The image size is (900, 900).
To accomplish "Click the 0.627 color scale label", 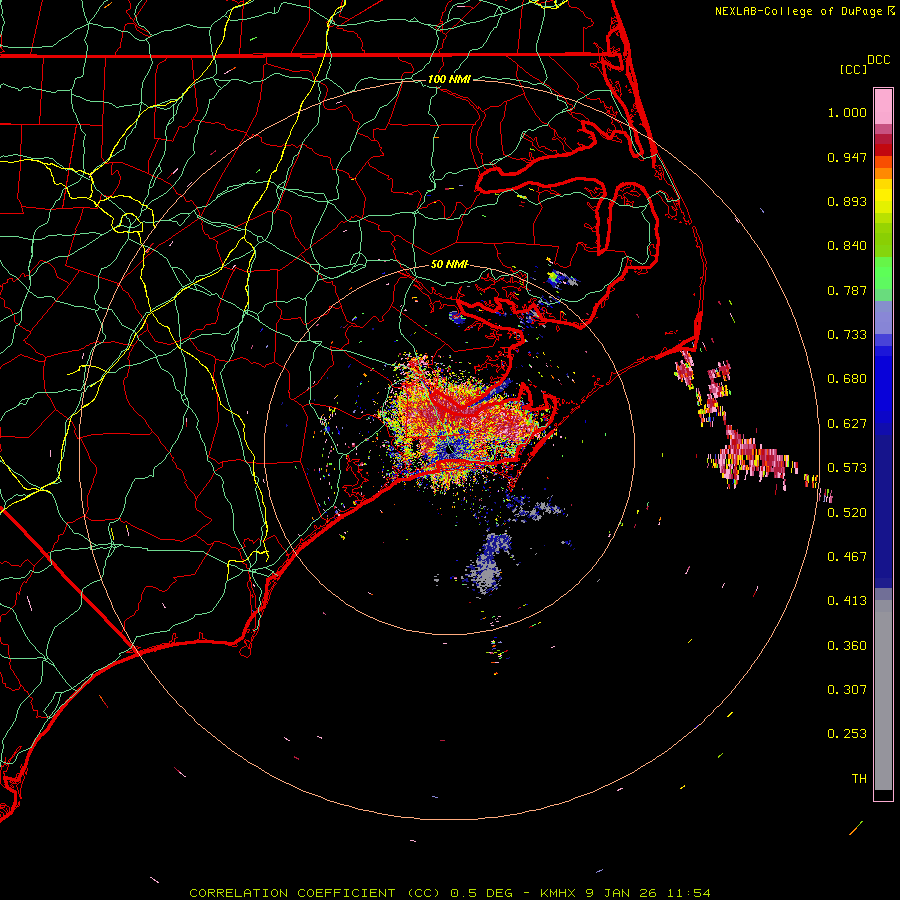I will click(847, 424).
